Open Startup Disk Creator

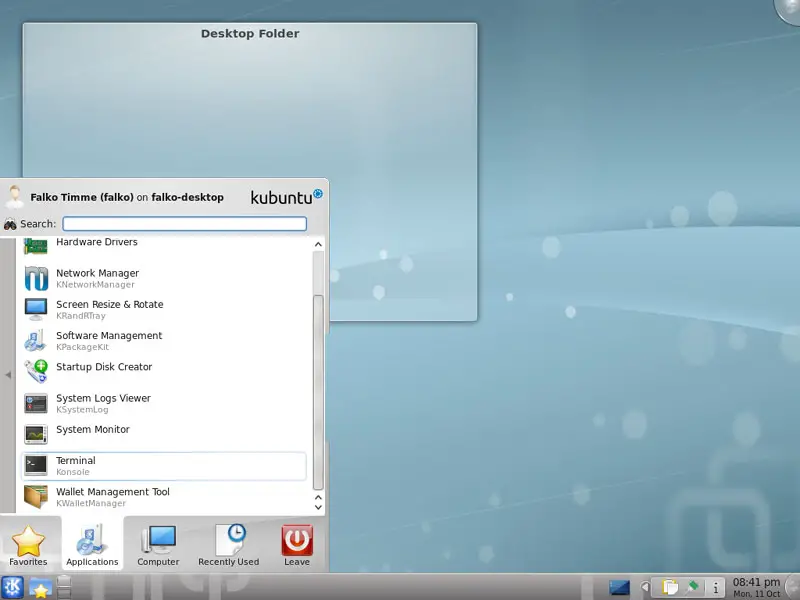coord(104,367)
